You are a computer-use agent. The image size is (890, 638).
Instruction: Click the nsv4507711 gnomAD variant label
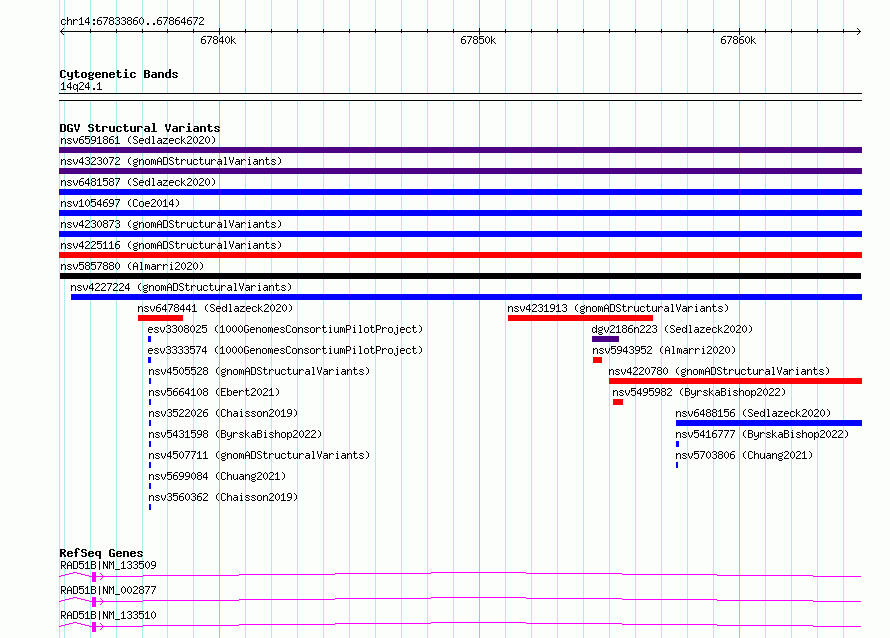click(x=259, y=455)
